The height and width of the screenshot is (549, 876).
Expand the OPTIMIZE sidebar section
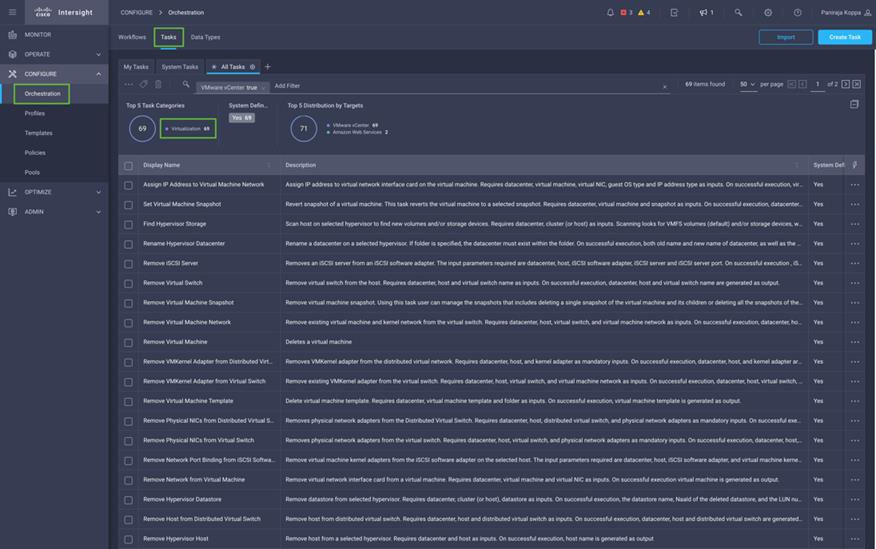point(54,192)
